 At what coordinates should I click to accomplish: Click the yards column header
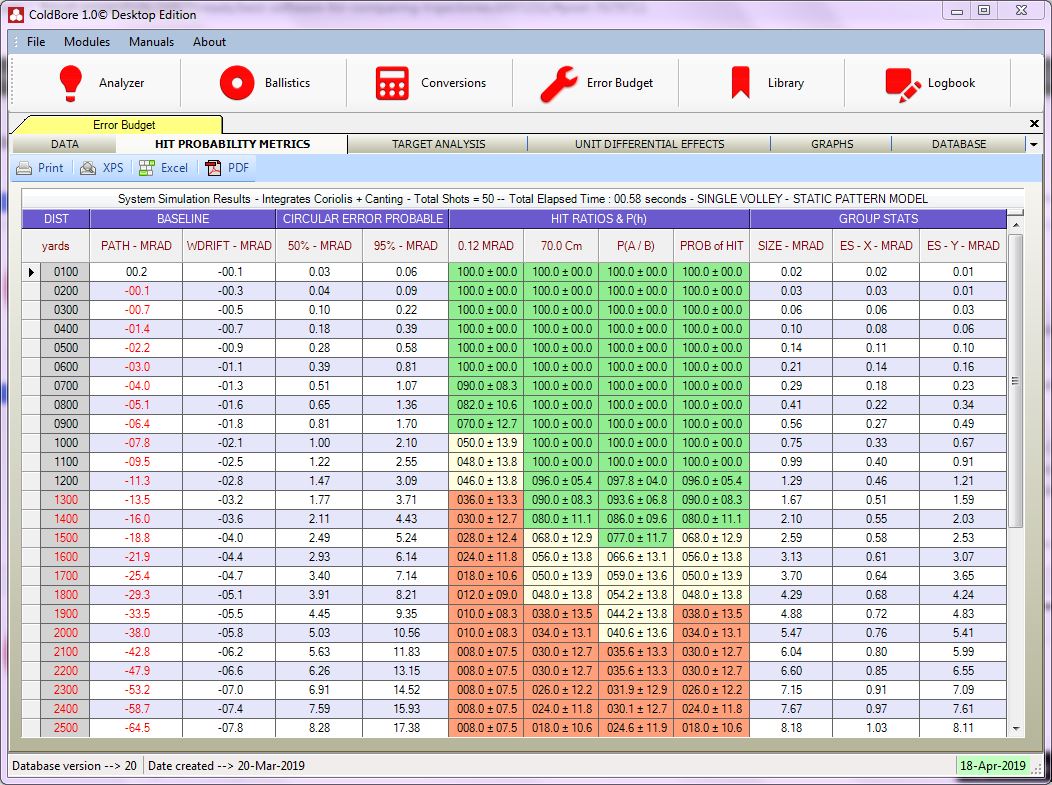click(x=56, y=246)
